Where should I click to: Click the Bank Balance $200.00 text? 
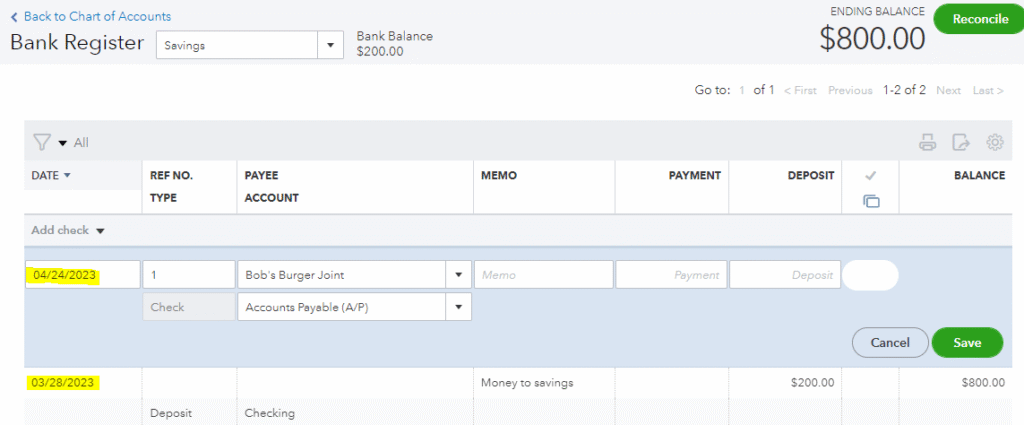pos(394,44)
